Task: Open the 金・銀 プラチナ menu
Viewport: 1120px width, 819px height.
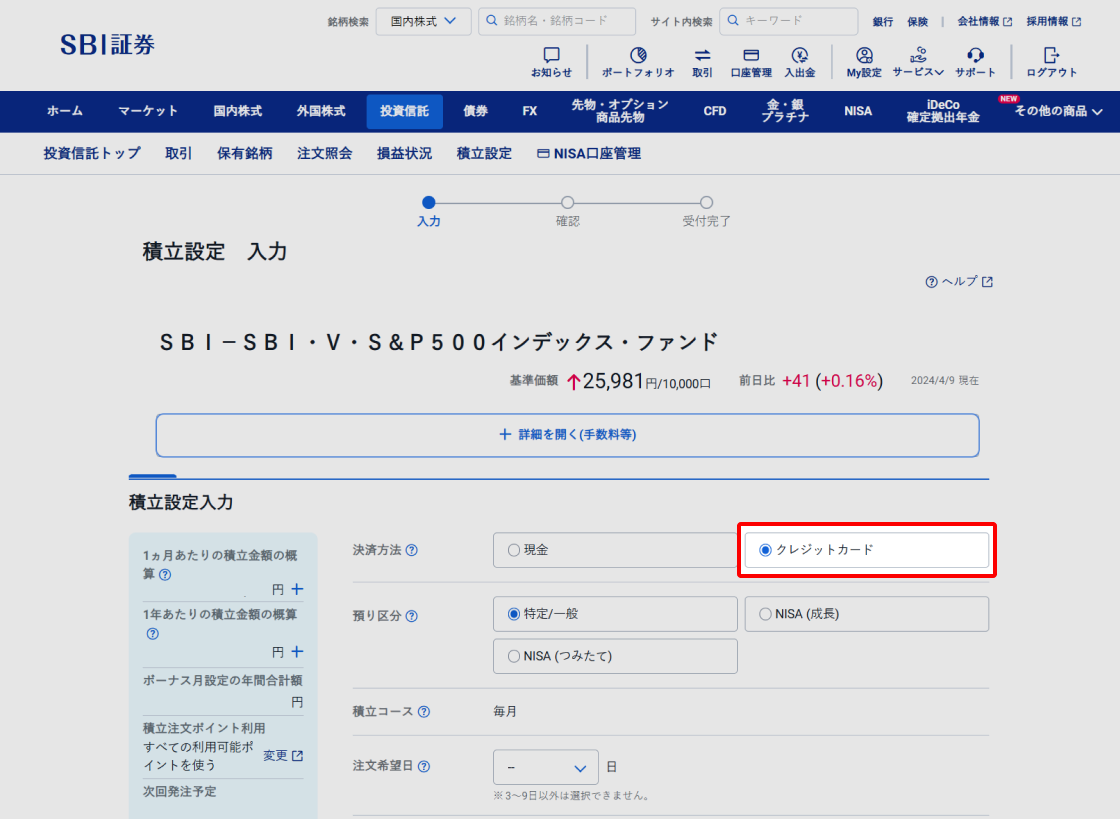Action: click(785, 111)
